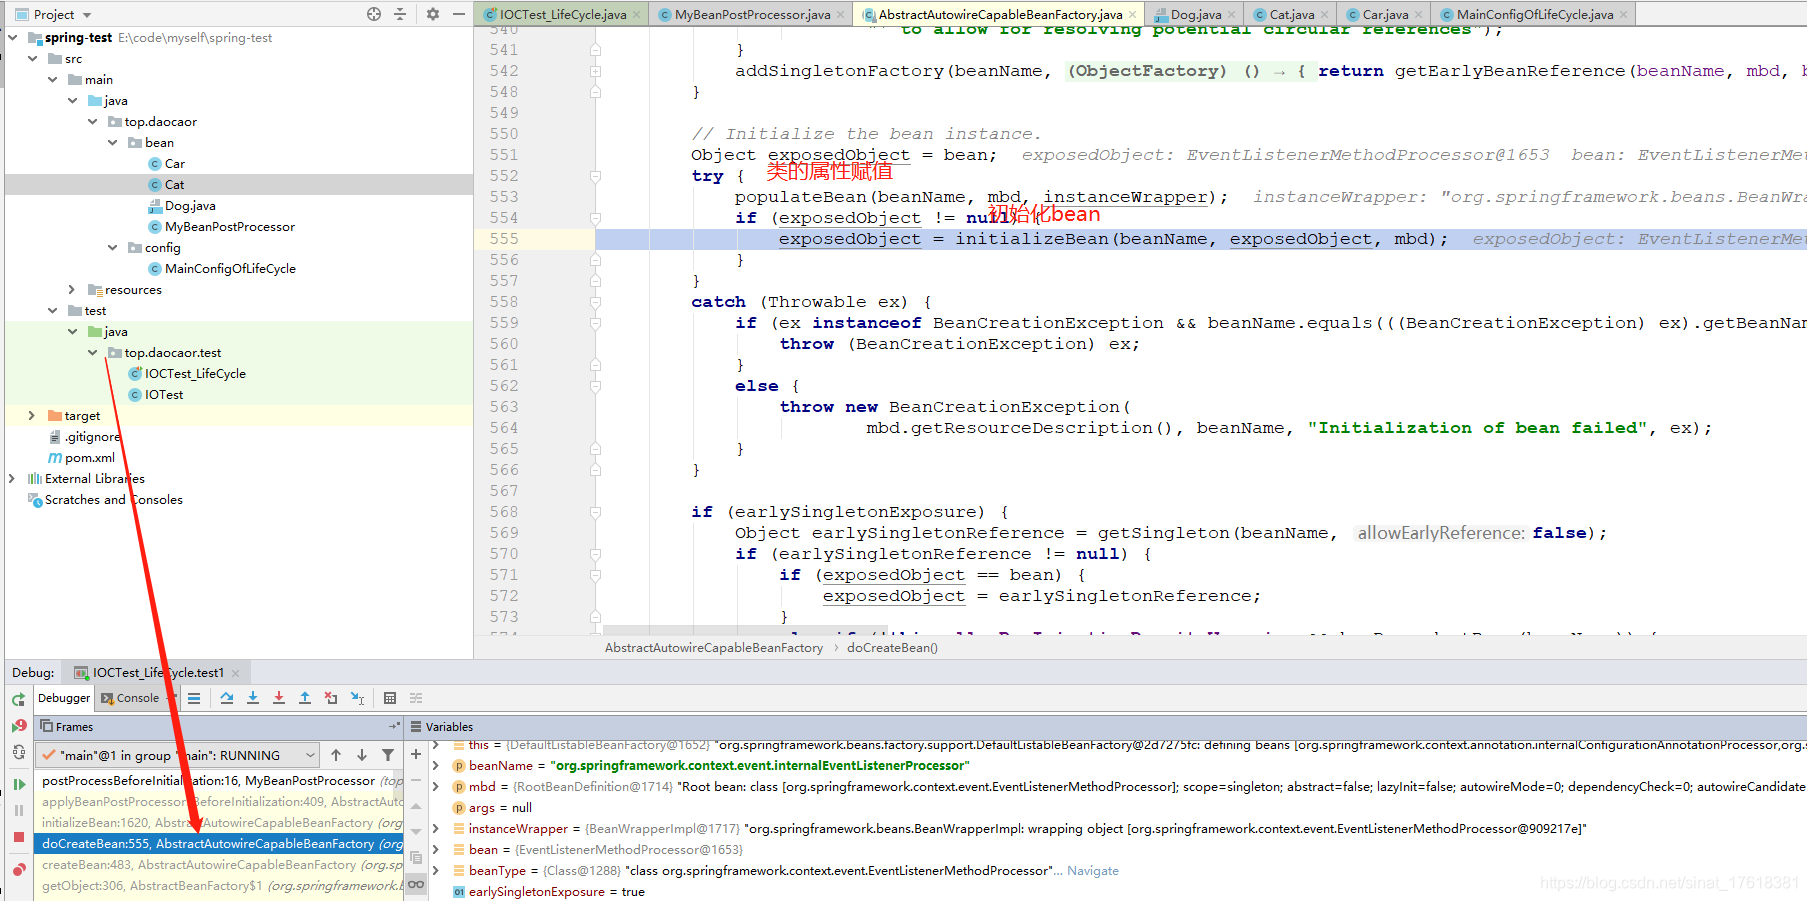Open MyBeanPostProcessor in project tree

[x=229, y=227]
